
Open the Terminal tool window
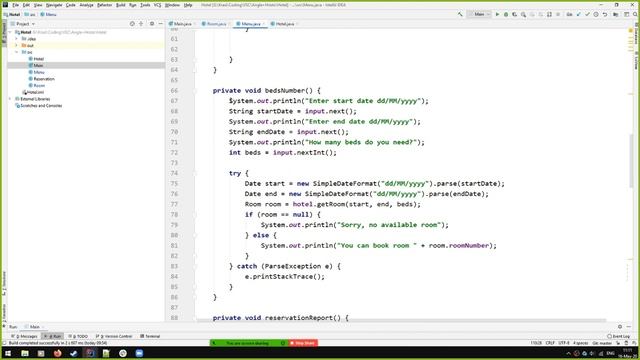click(150, 336)
